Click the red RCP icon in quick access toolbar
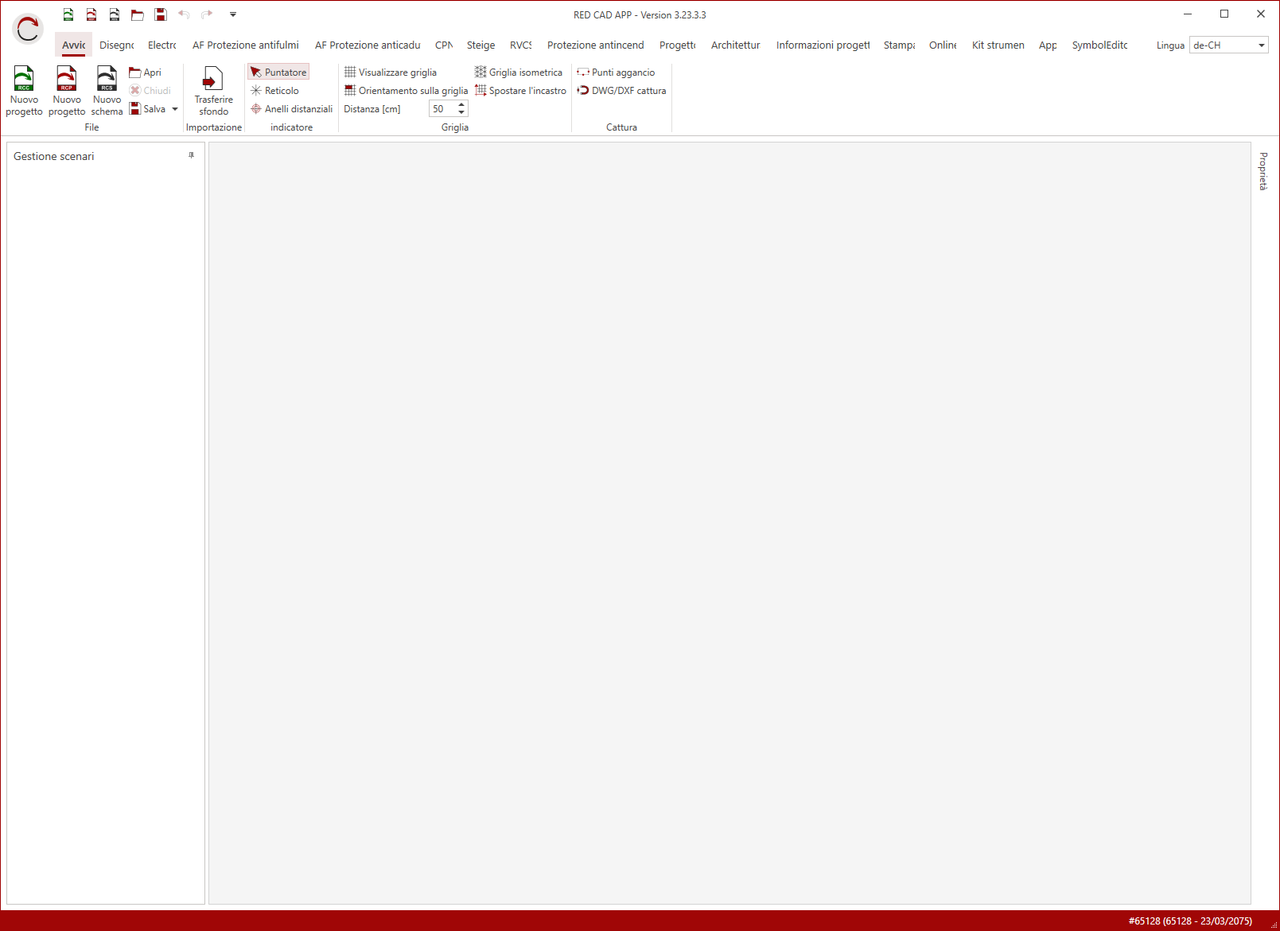 [x=91, y=15]
